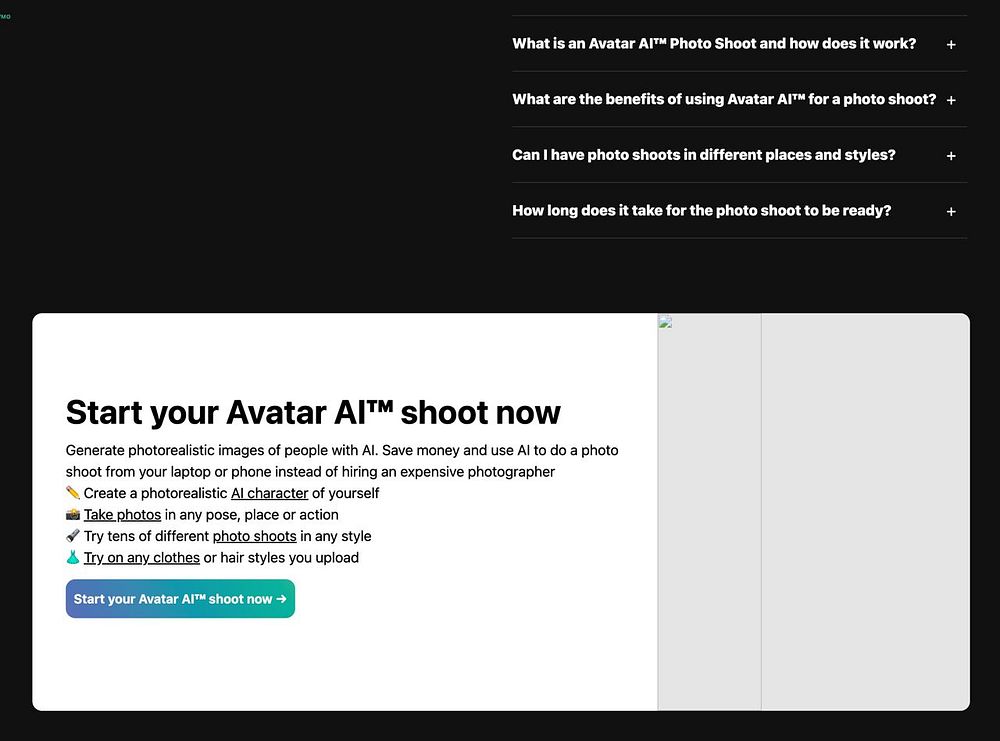Image resolution: width=1000 pixels, height=741 pixels.
Task: Expand 'What is an Avatar AI Photo Shoot' question
Action: click(x=739, y=43)
